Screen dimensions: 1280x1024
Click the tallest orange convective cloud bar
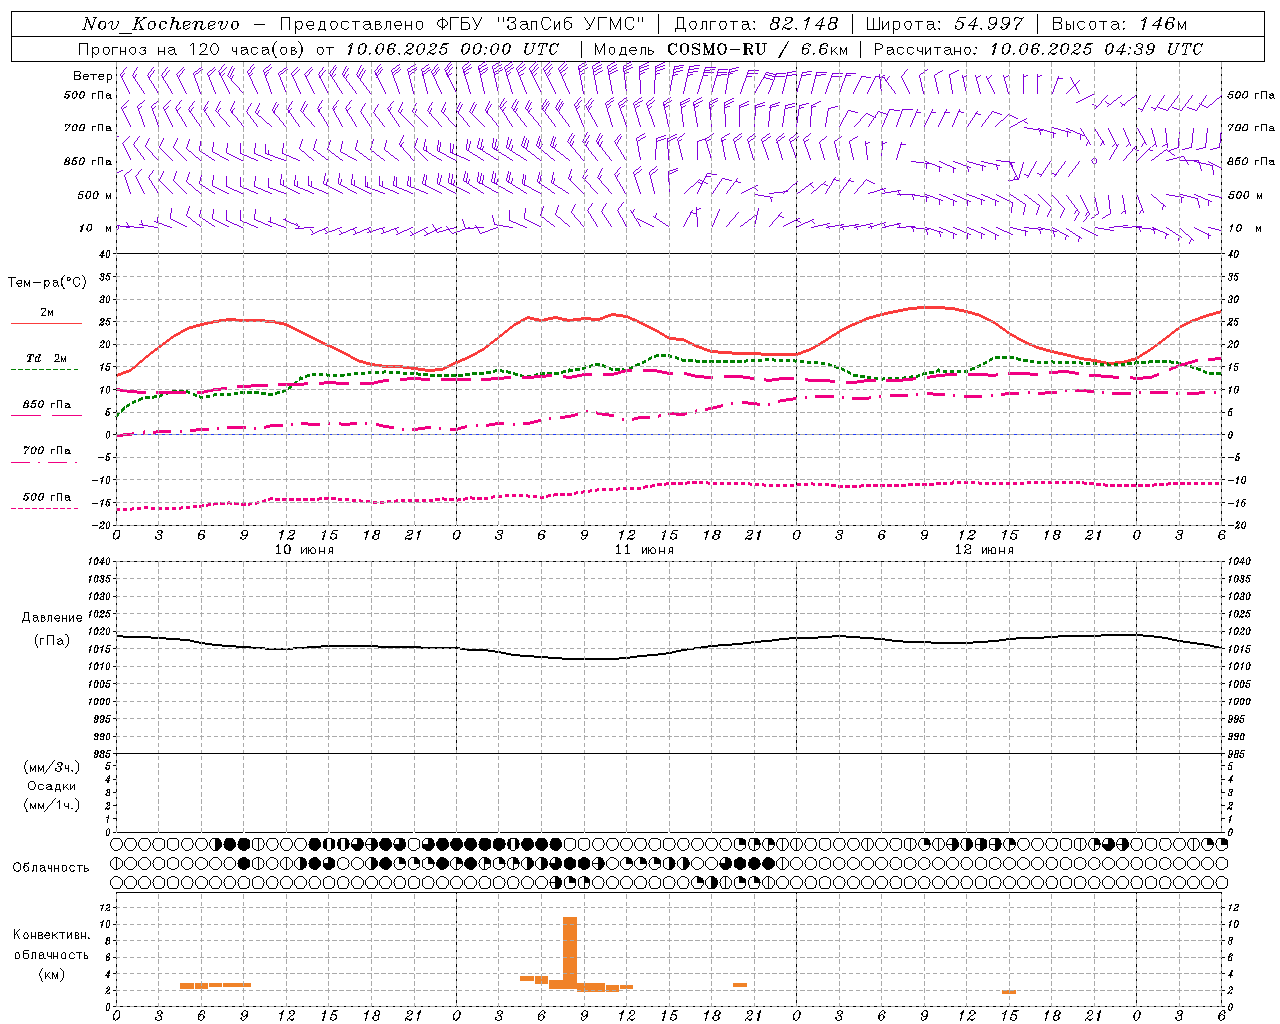point(570,953)
